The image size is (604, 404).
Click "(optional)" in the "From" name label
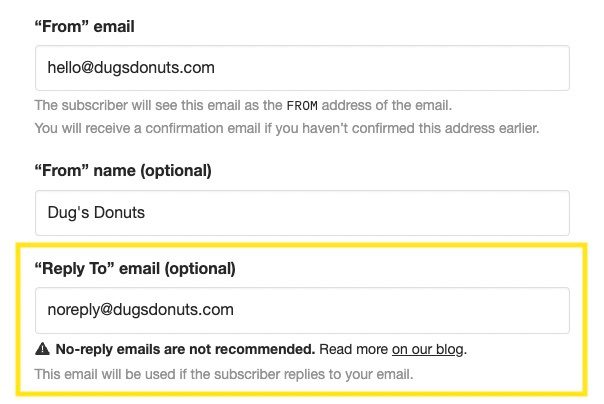pos(176,171)
